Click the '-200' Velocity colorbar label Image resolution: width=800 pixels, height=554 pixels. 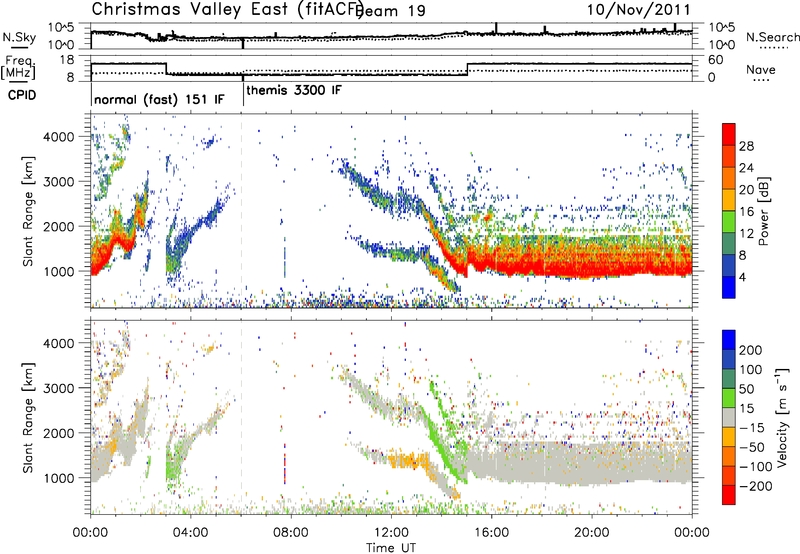click(x=755, y=486)
